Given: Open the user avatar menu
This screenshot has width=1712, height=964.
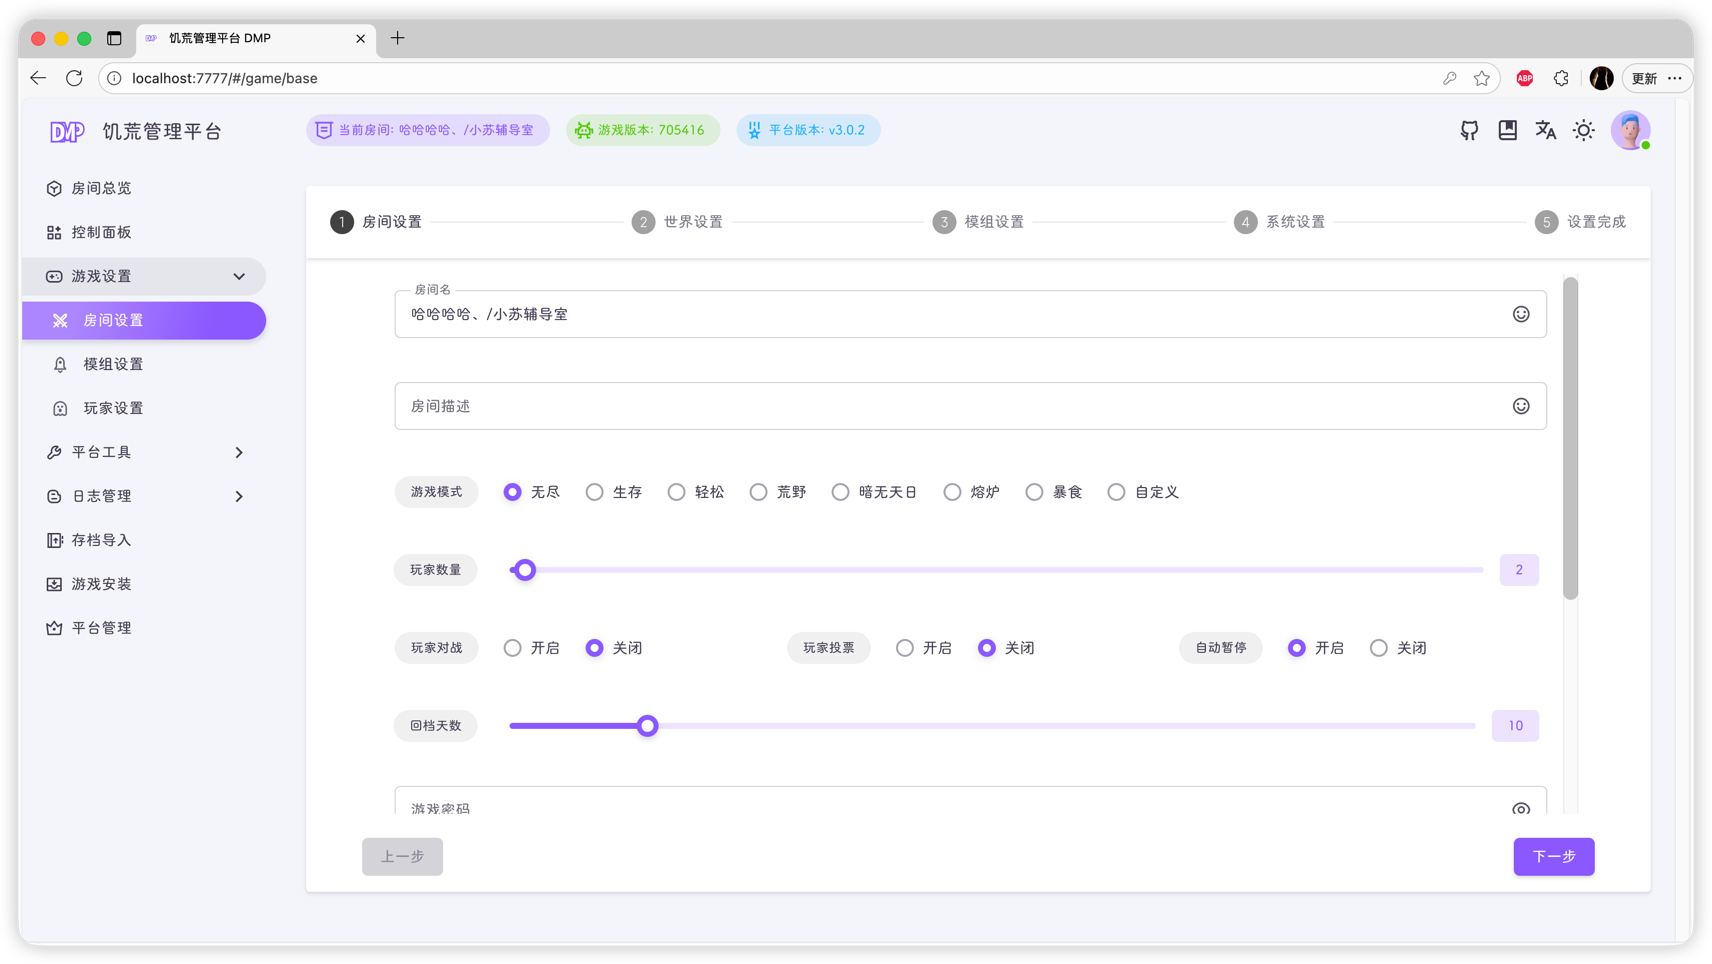Looking at the screenshot, I should (x=1630, y=130).
